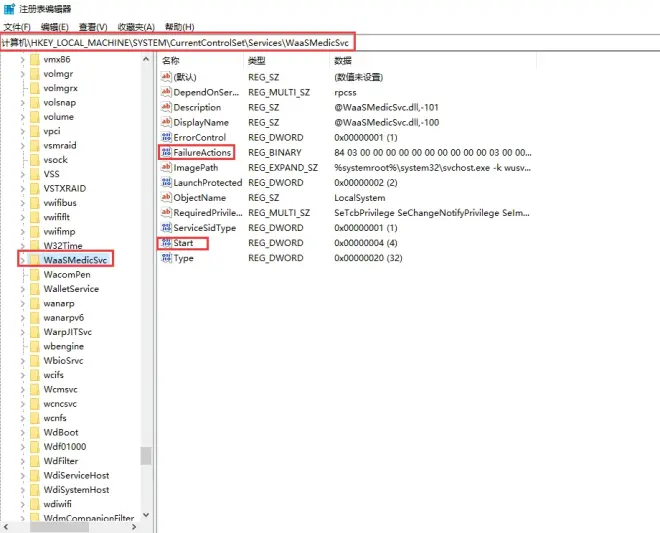660x533 pixels.
Task: Click the tree horizontal scroll right arrow
Action: pyautogui.click(x=134, y=527)
